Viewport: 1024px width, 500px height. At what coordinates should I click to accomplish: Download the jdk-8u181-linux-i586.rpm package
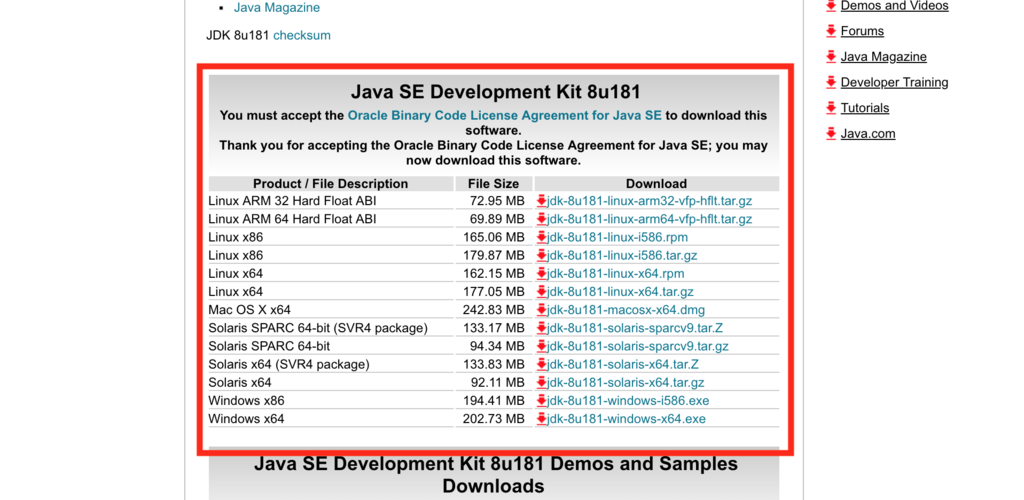click(617, 238)
